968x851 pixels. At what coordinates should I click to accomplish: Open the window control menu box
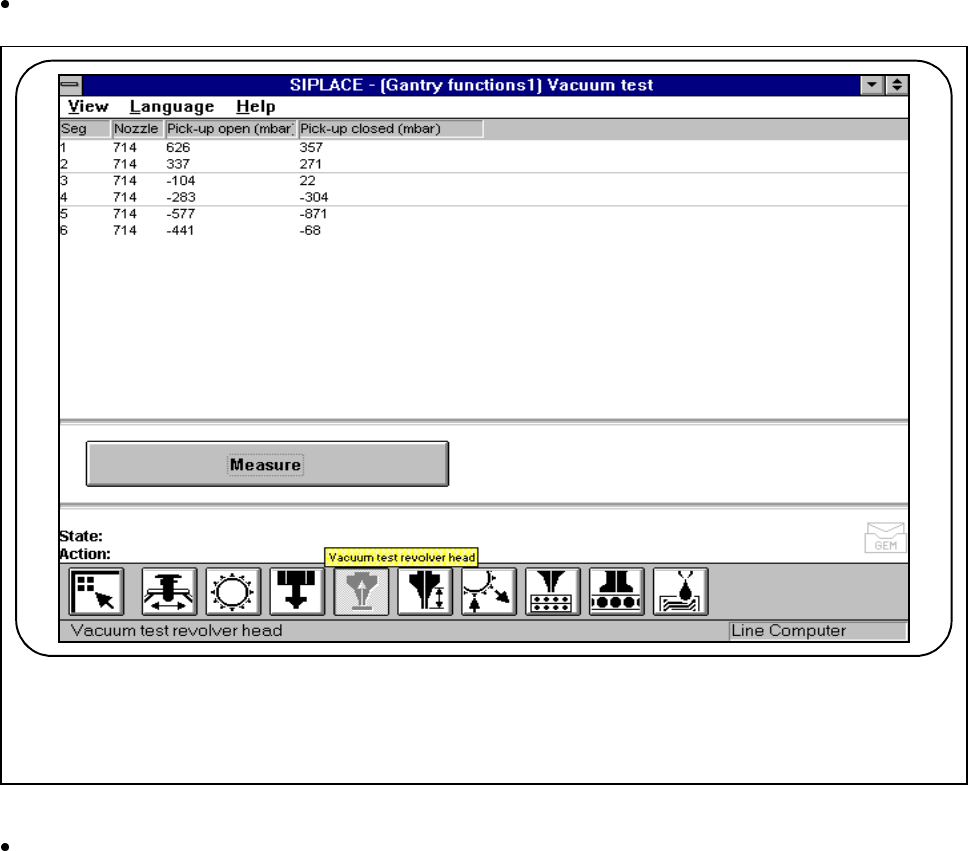(x=70, y=85)
